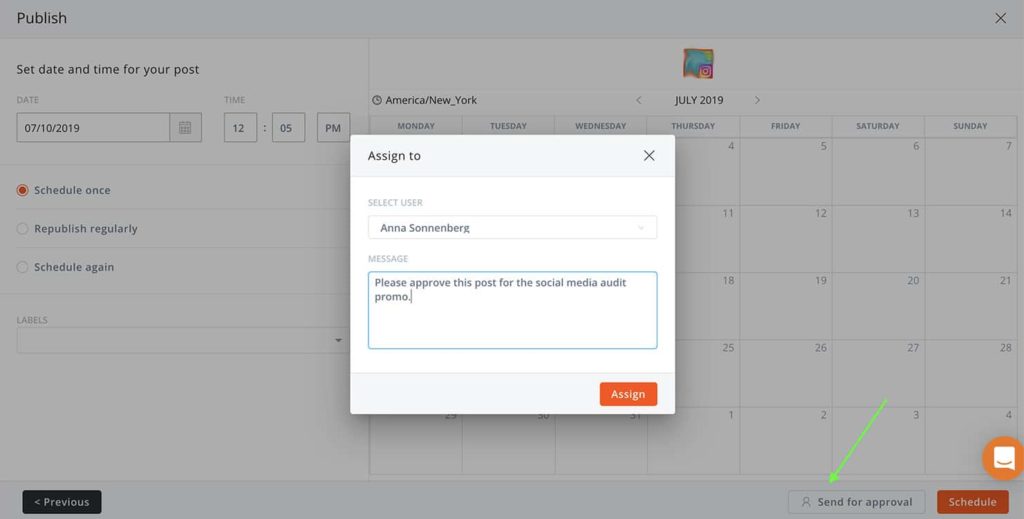Click the clock icon beside America/New_York
1024x519 pixels.
click(377, 100)
